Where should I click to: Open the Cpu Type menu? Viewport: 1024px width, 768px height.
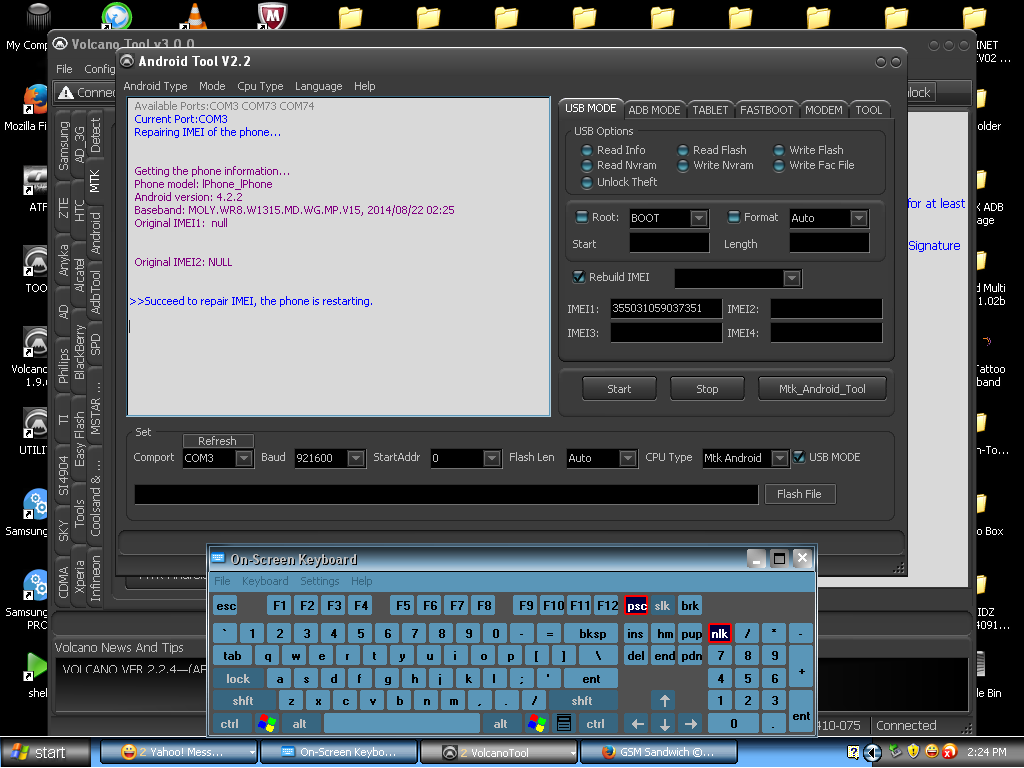click(260, 86)
